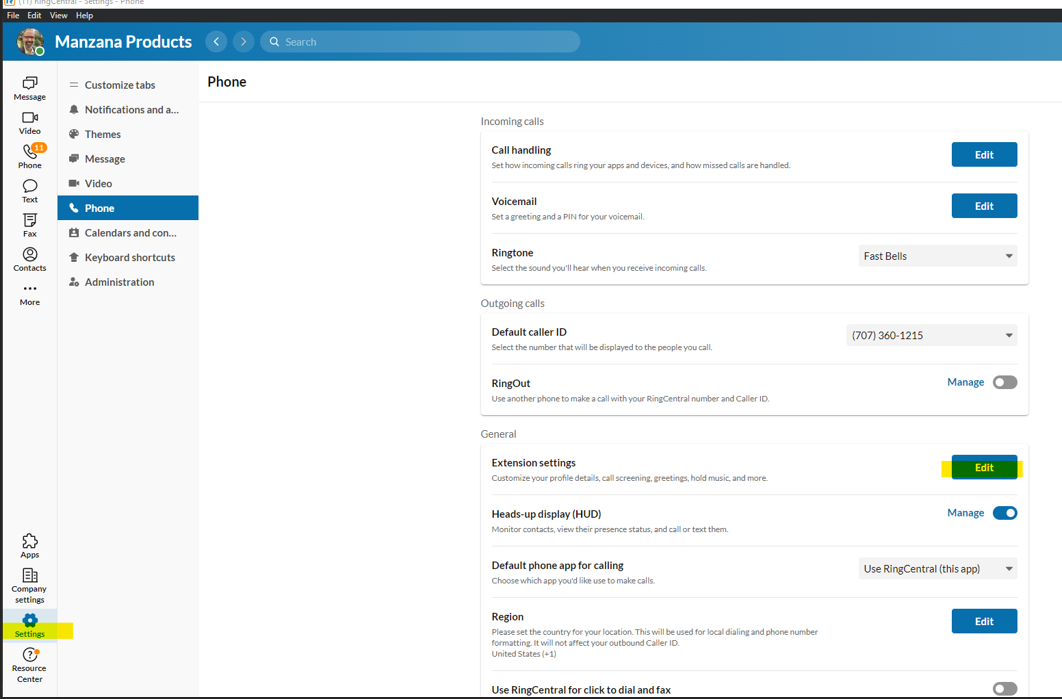The image size is (1062, 699).
Task: Open Video settings in settings list
Action: 127,184
